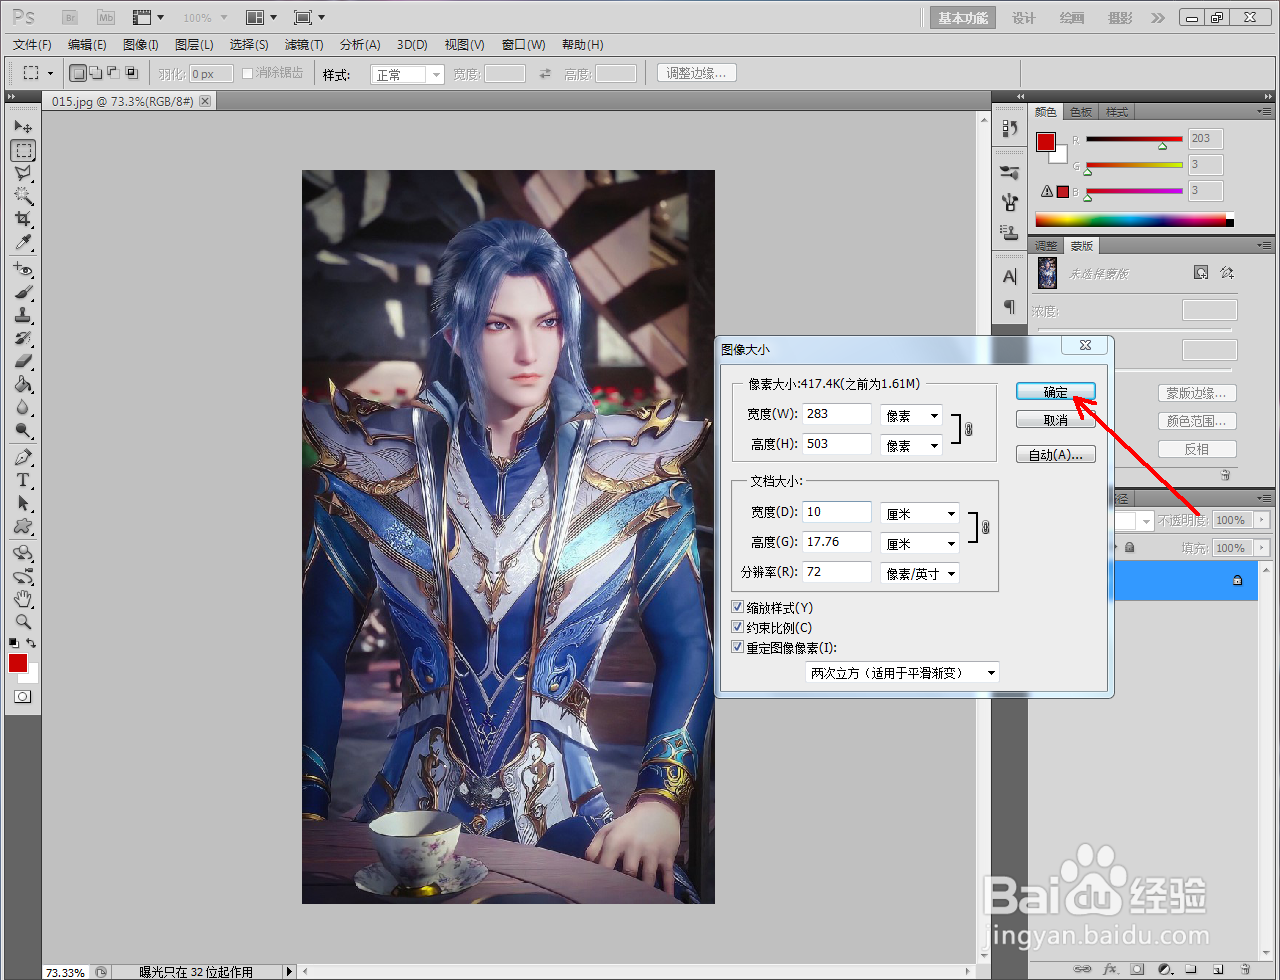Select the Pen tool

click(23, 458)
